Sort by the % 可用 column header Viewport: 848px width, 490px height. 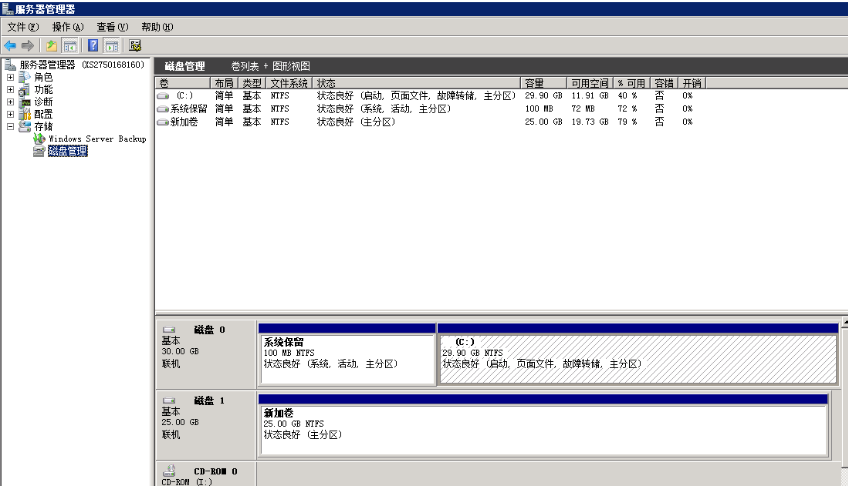pos(631,83)
